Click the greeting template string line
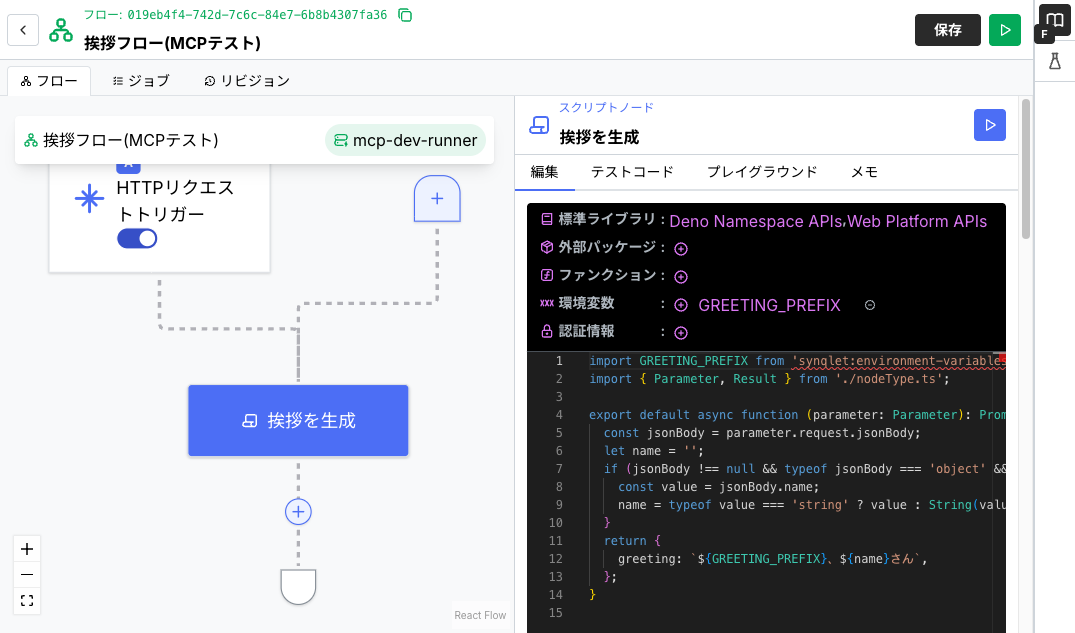 pyautogui.click(x=773, y=559)
